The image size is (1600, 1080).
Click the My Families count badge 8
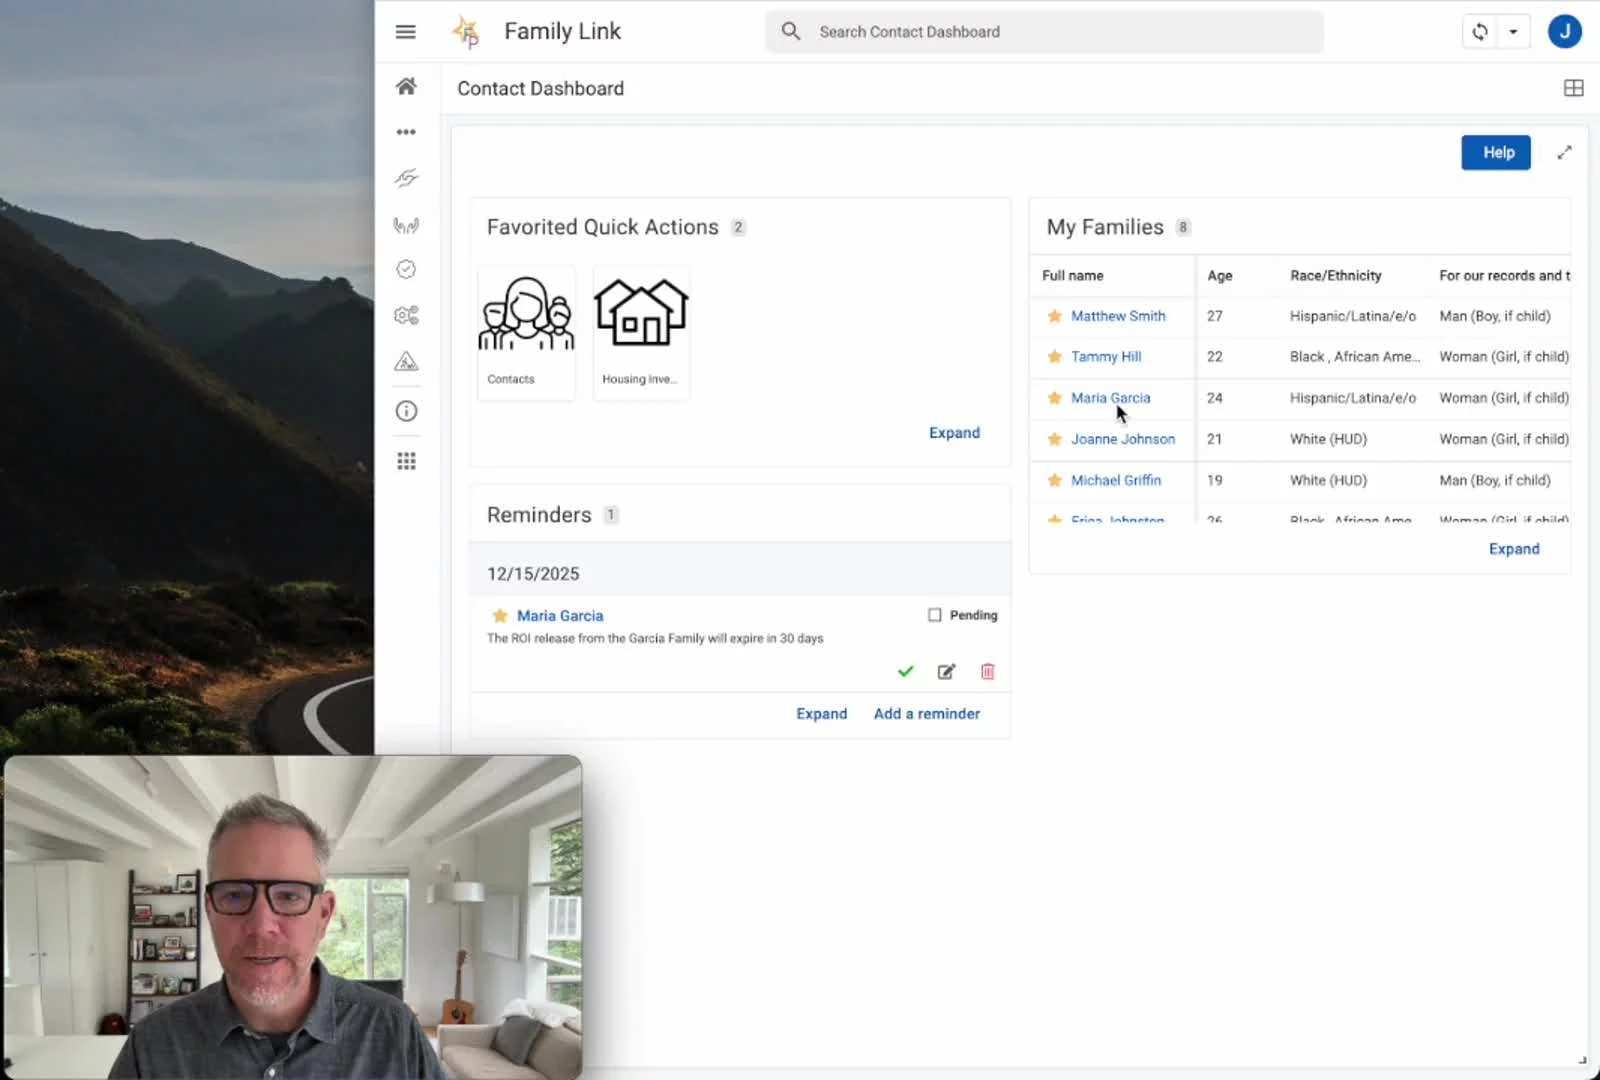pyautogui.click(x=1183, y=227)
